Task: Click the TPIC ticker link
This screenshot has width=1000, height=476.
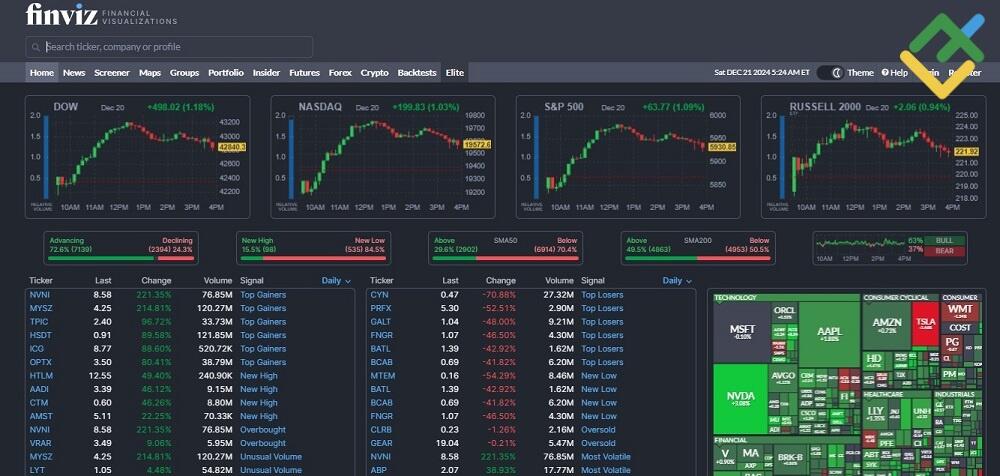Action: point(40,322)
